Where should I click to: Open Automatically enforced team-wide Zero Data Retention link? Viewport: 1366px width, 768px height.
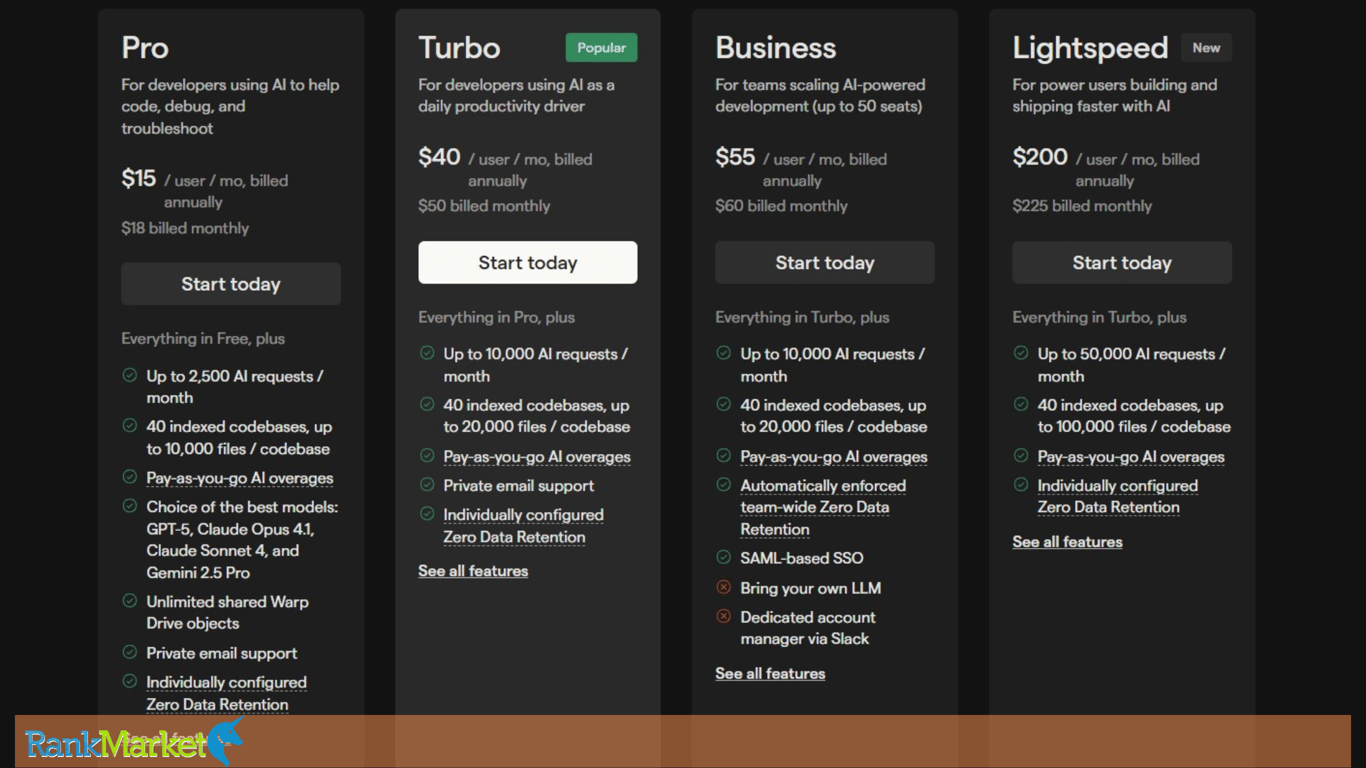click(x=823, y=507)
